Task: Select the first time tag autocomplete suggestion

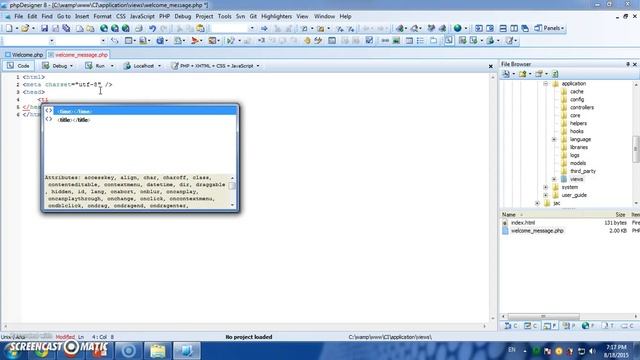Action: [x=141, y=111]
